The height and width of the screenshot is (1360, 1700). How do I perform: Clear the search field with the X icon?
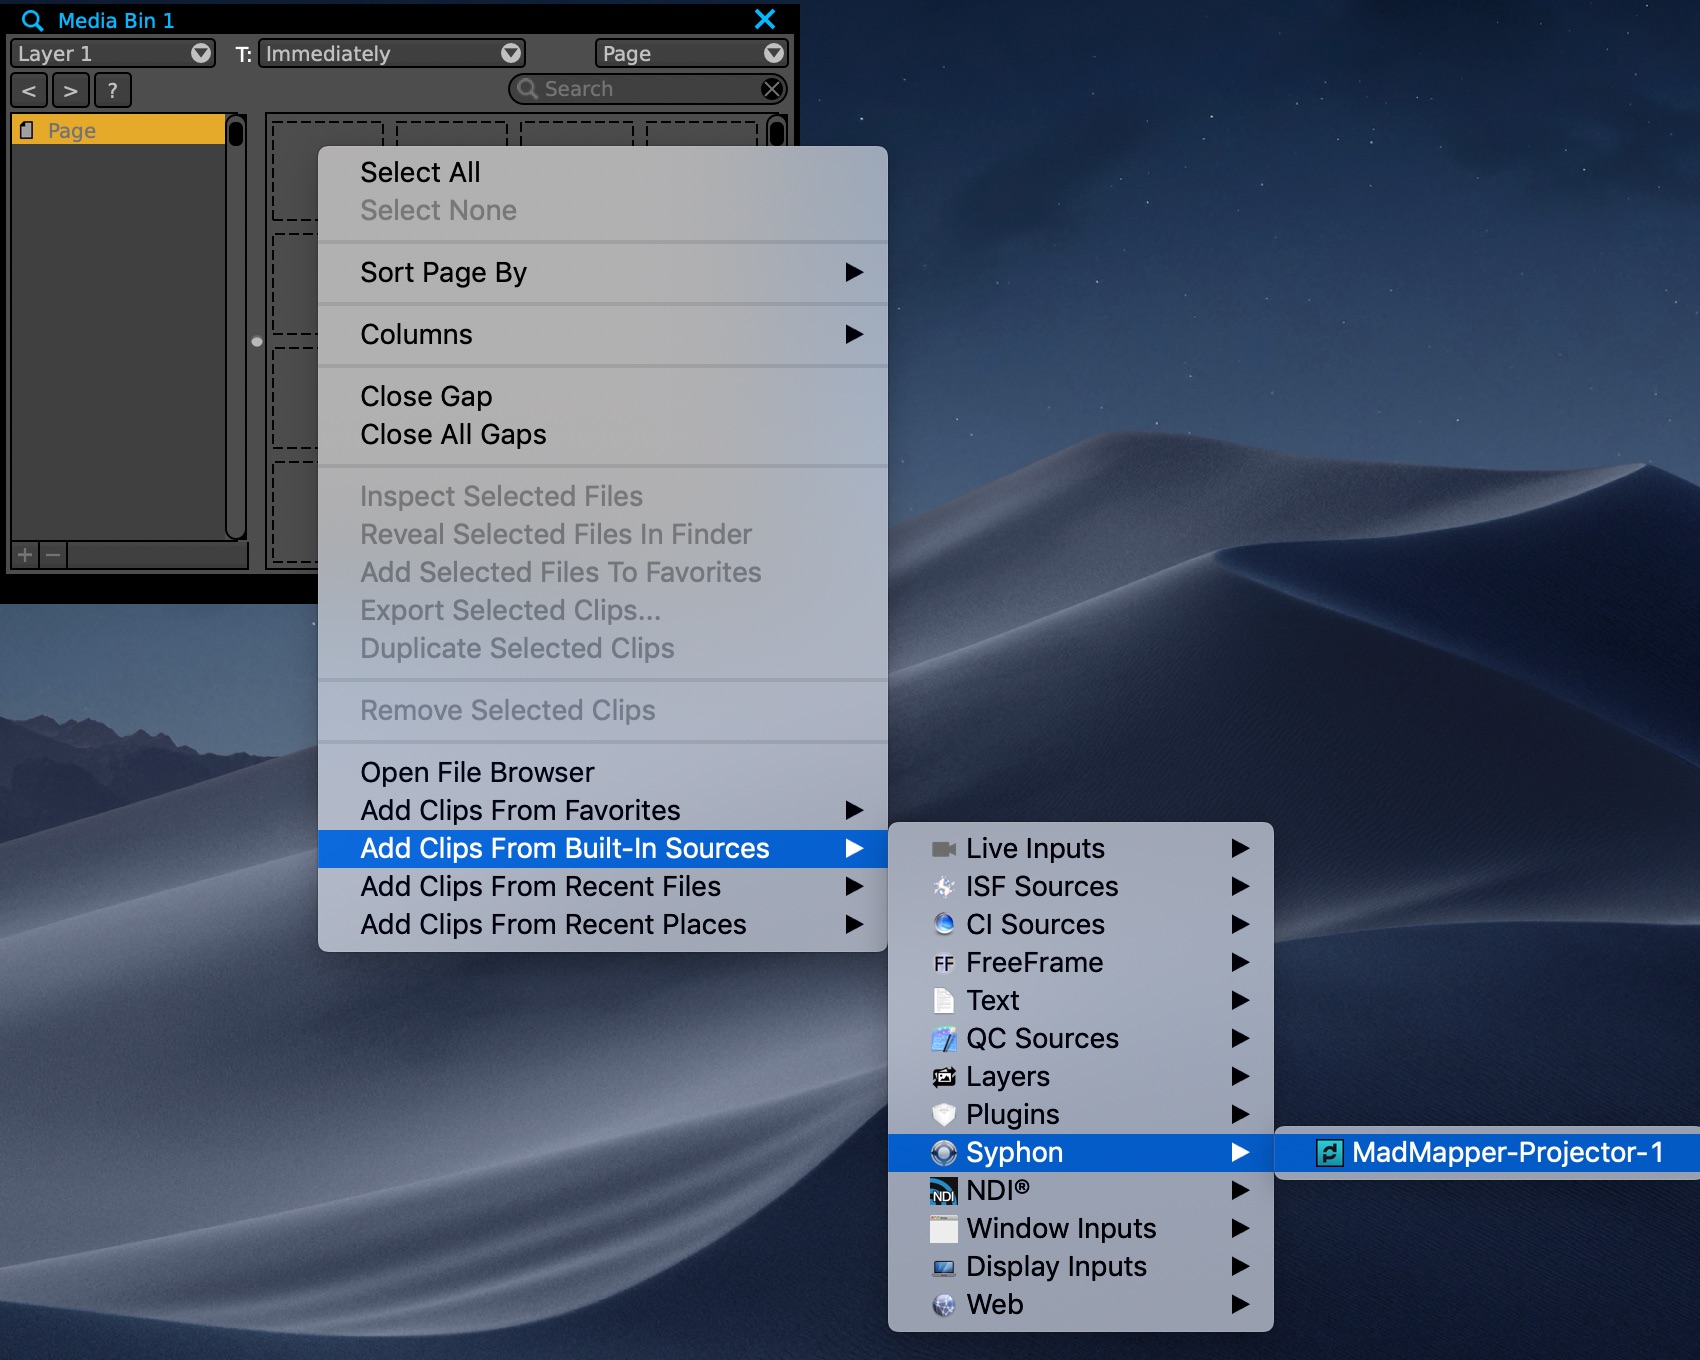pos(772,89)
